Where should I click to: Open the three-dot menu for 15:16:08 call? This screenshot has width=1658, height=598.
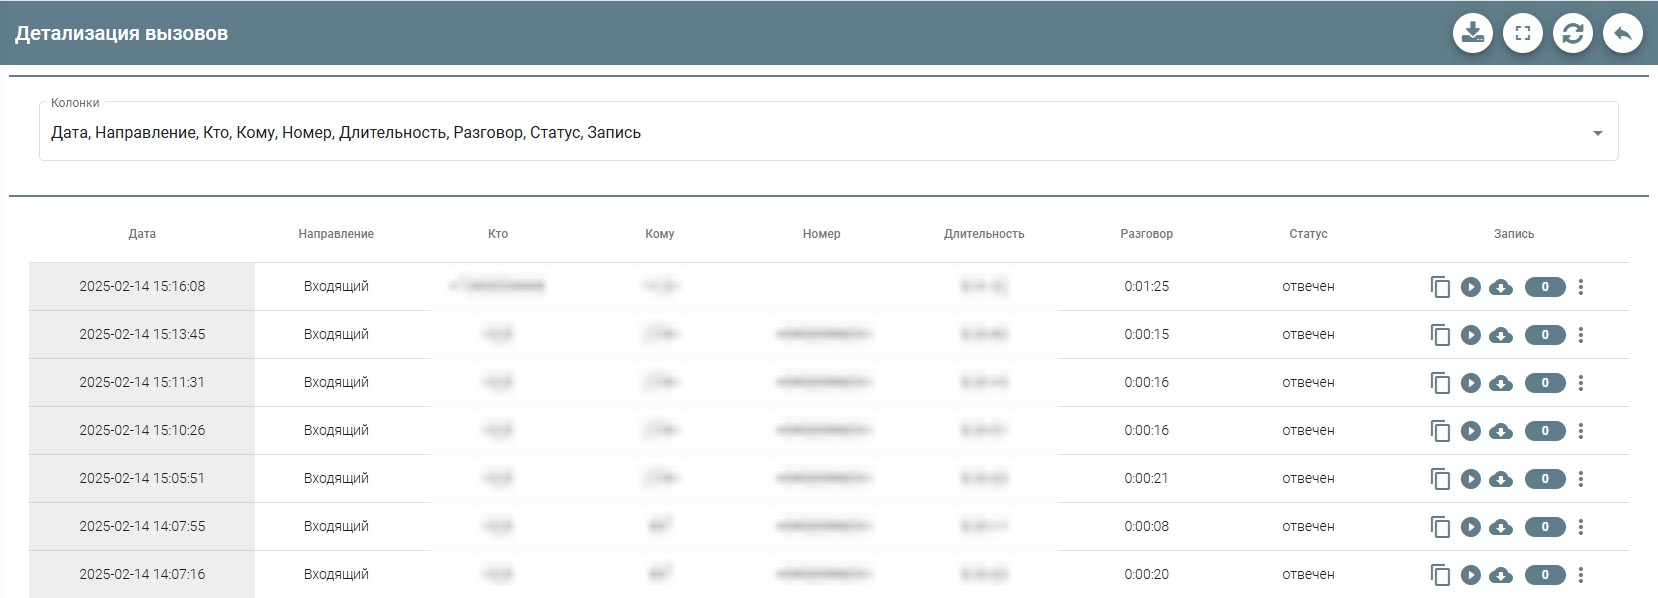point(1580,287)
